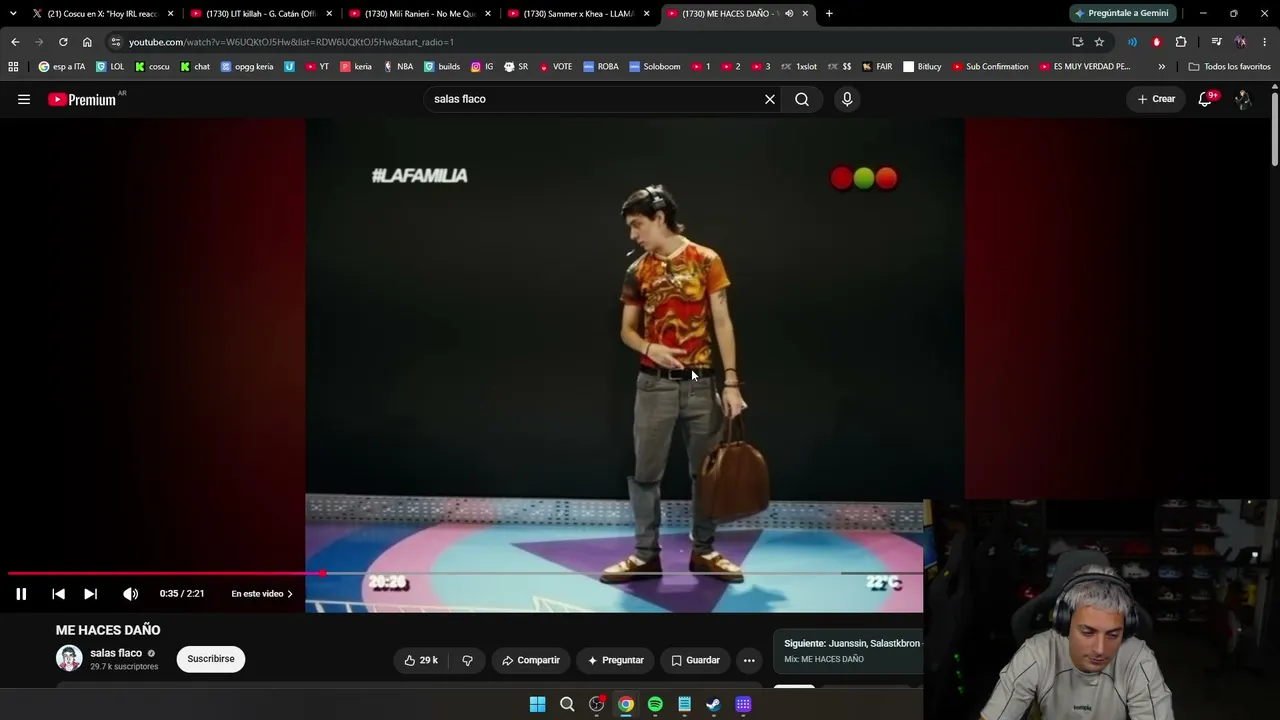Viewport: 1280px width, 720px height.
Task: Open the 'Siguiente: Juanssin, Salastkbron' mix panel
Action: (x=850, y=651)
